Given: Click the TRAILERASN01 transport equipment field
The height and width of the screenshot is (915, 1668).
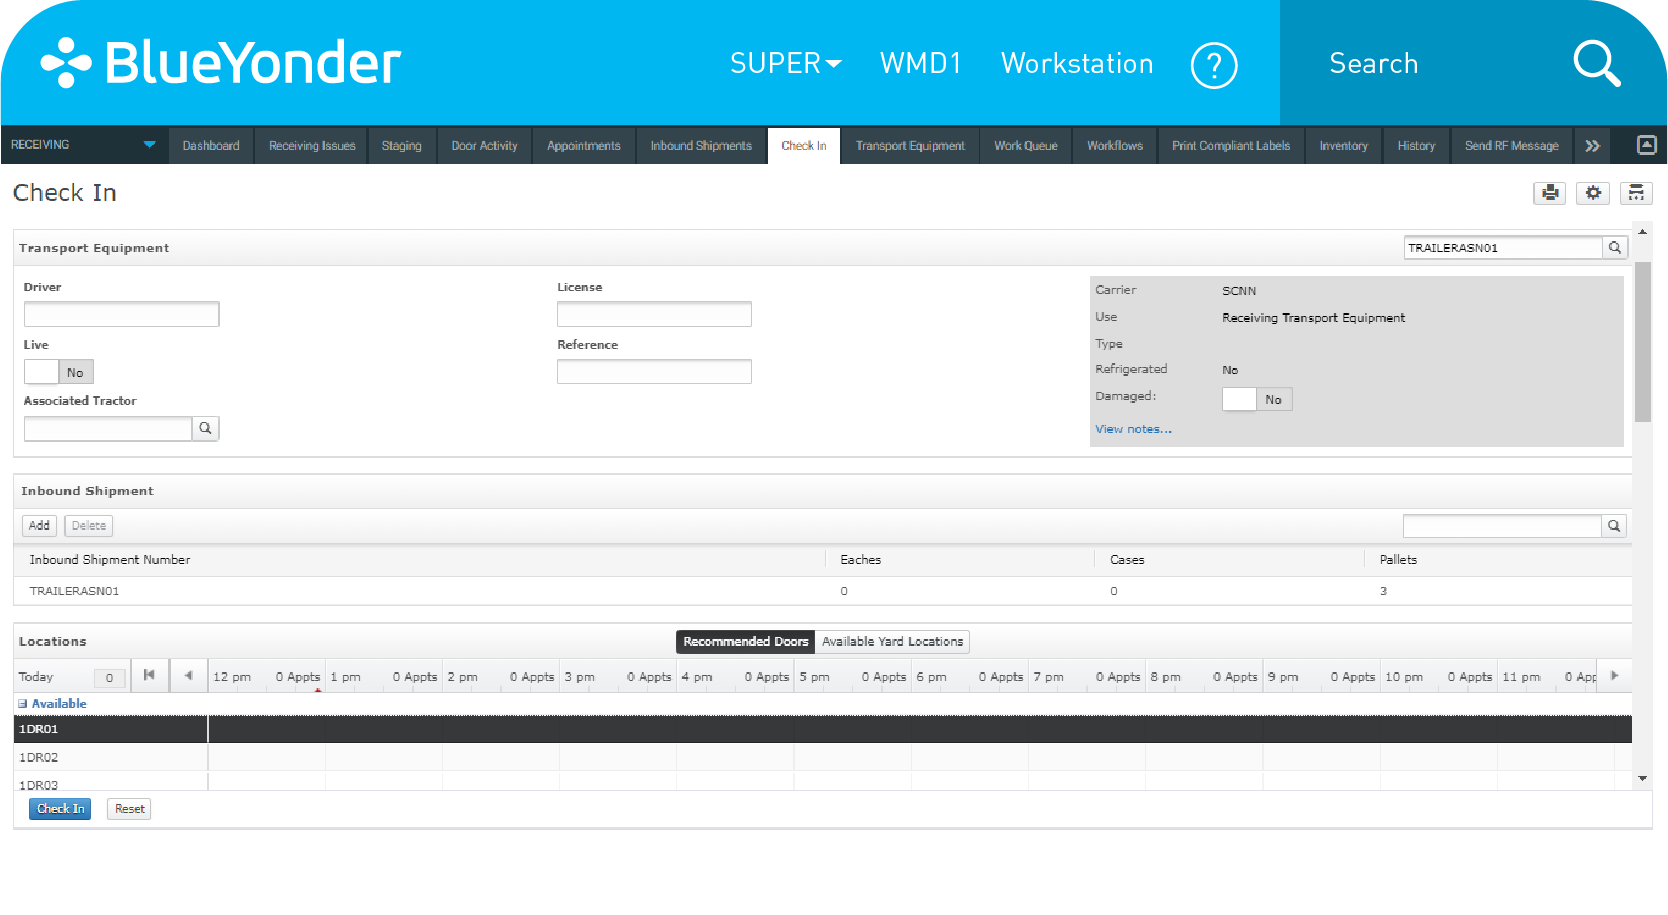Looking at the screenshot, I should [1503, 248].
